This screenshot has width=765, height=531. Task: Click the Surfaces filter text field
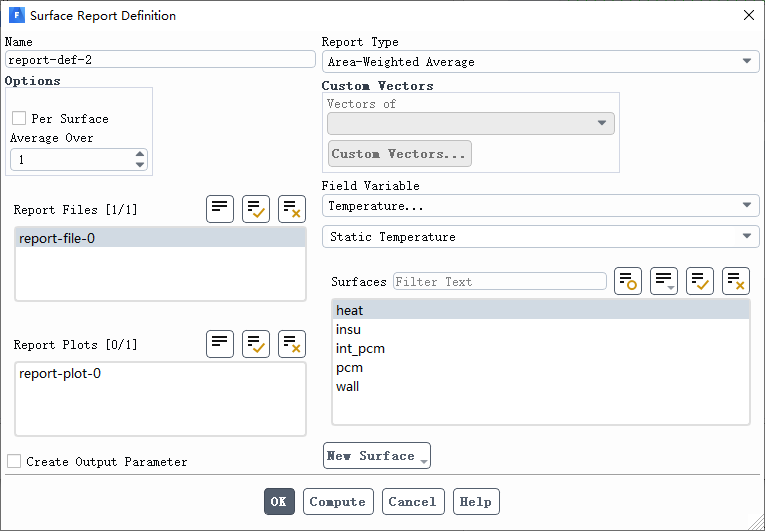click(500, 282)
